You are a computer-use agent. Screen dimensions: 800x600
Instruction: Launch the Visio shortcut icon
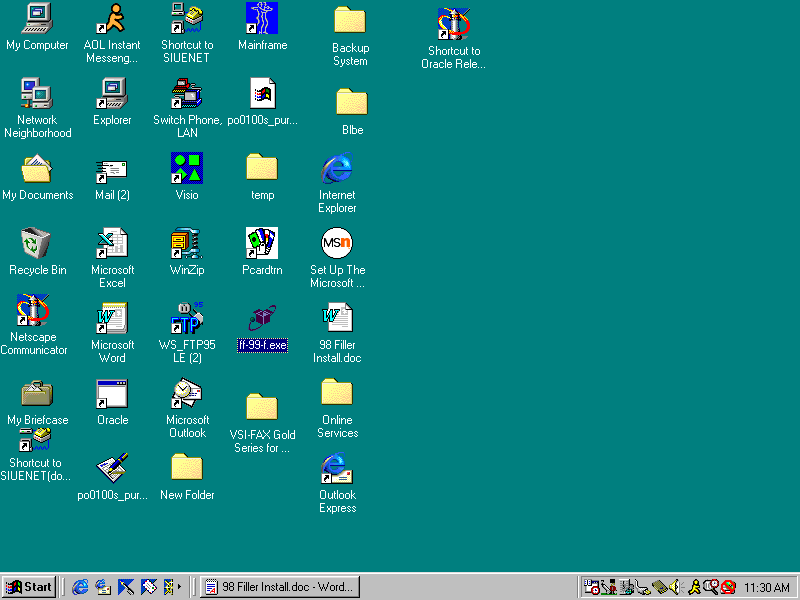[x=187, y=168]
